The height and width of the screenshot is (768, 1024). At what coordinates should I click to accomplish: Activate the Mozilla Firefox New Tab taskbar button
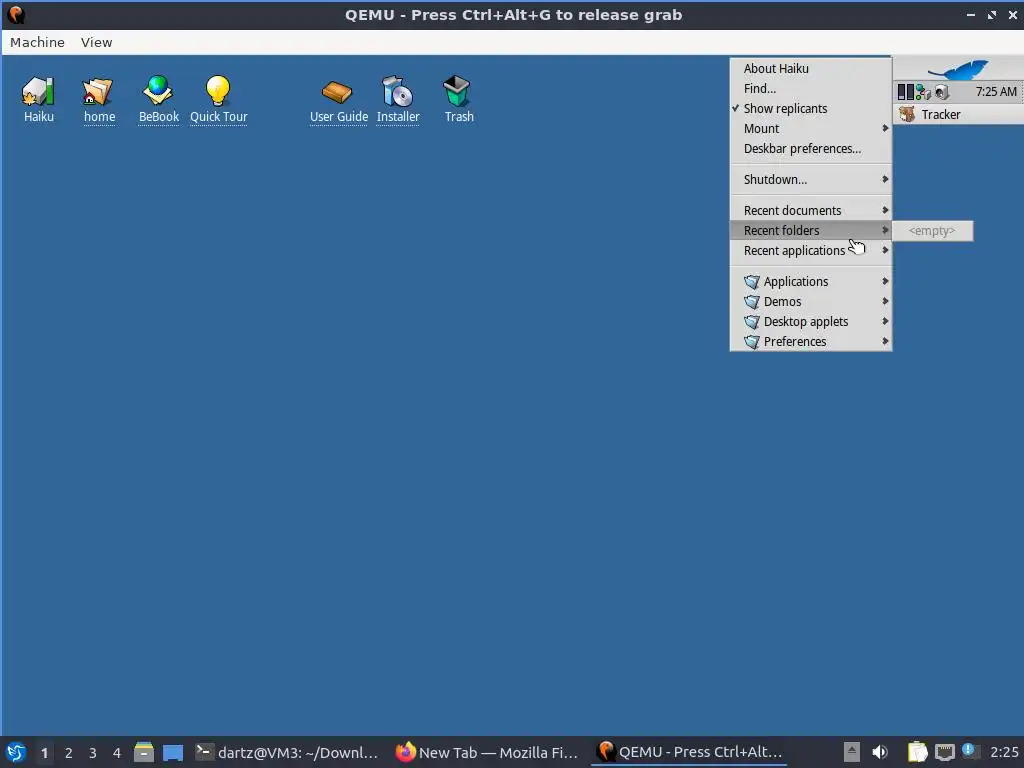(487, 752)
